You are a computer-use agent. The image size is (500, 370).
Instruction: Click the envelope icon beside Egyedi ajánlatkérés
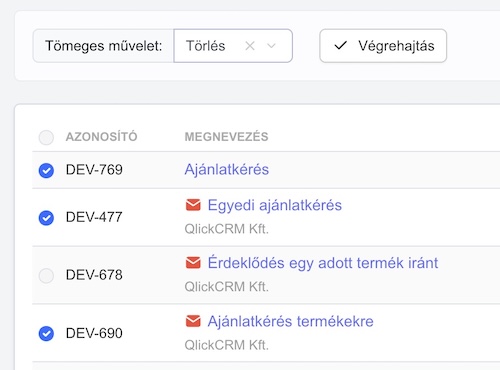[193, 205]
